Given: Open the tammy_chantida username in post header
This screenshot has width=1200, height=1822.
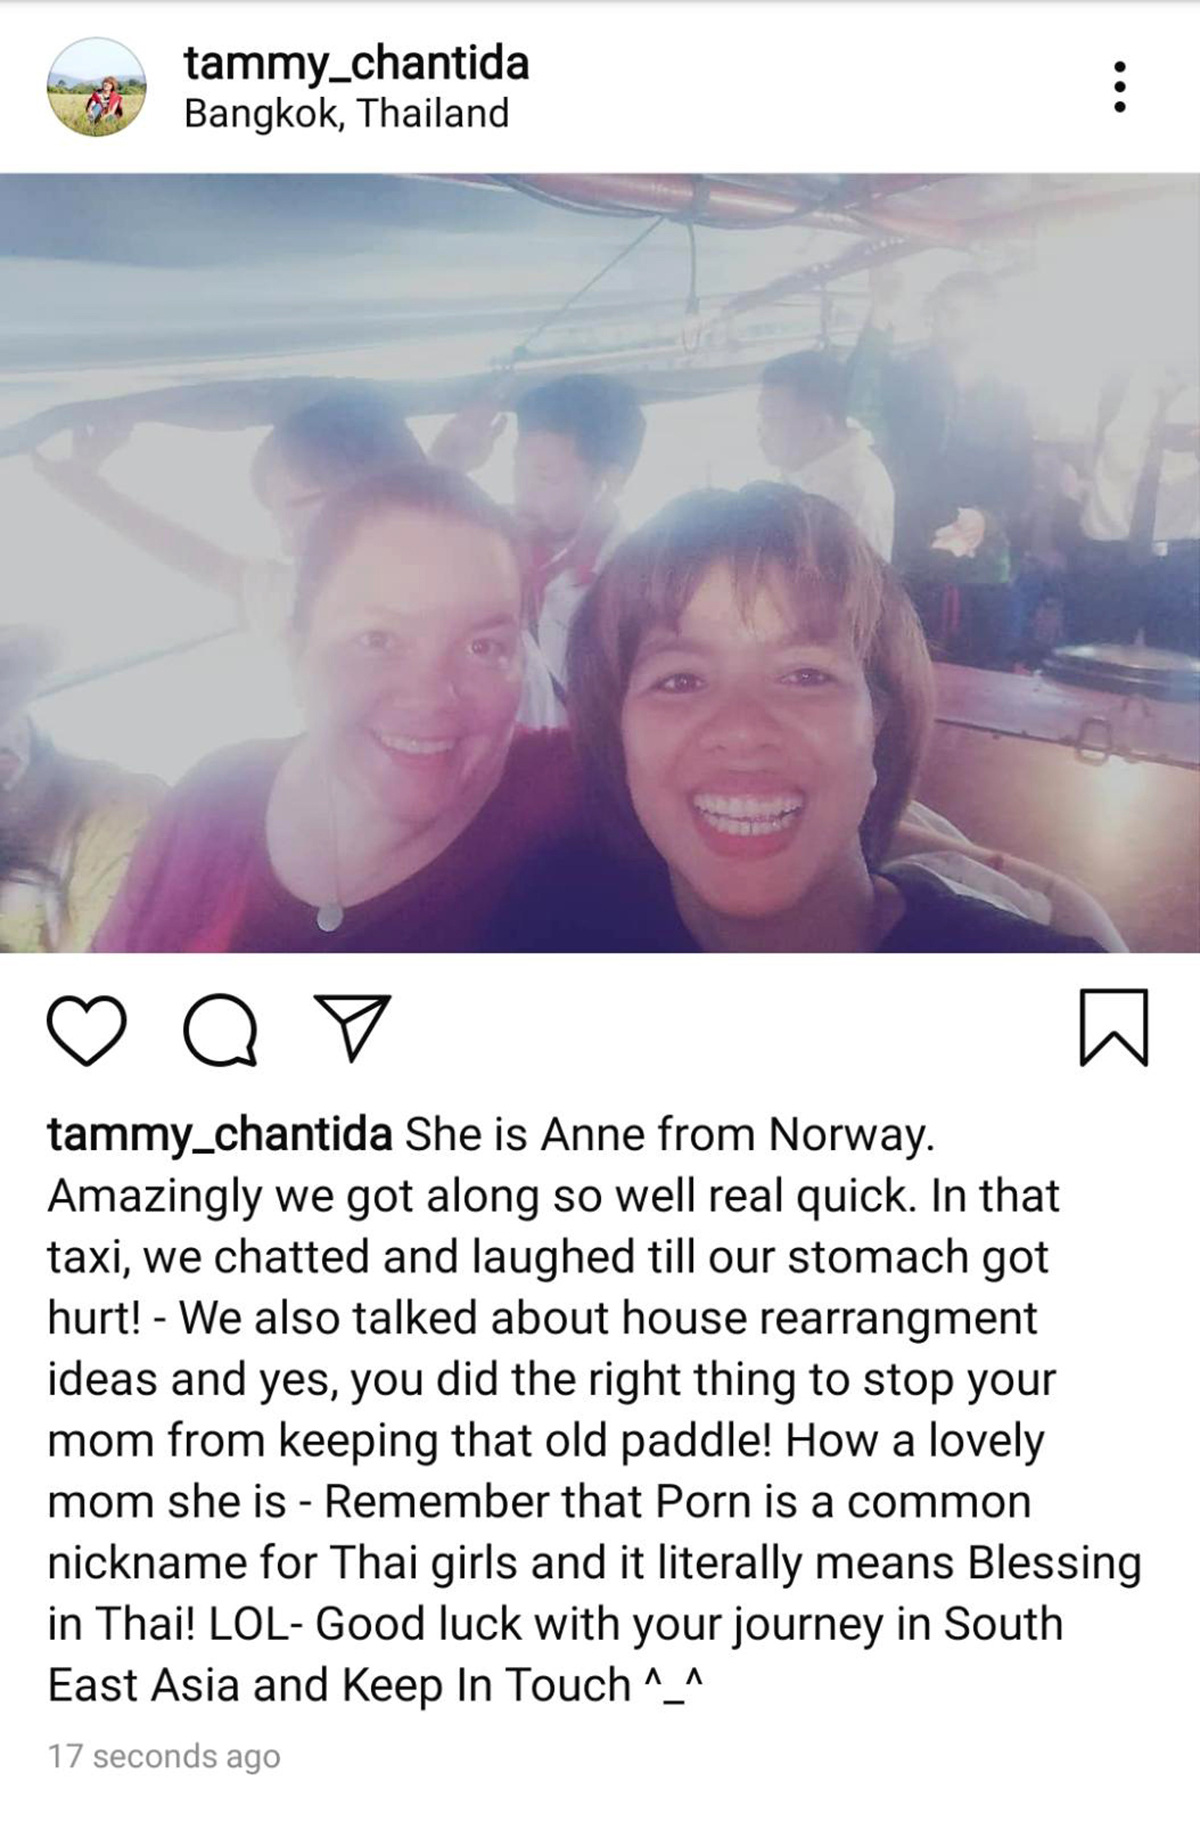Looking at the screenshot, I should (356, 64).
